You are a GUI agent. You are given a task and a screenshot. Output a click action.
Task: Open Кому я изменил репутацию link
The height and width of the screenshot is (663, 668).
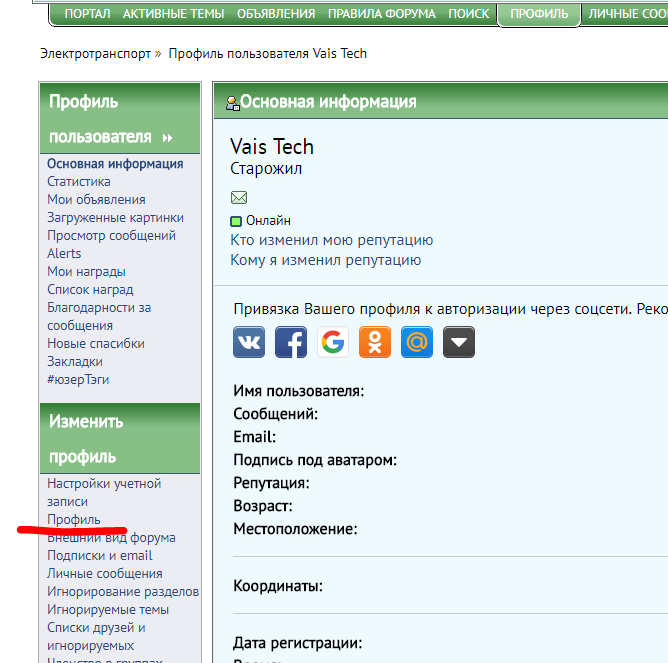[325, 260]
